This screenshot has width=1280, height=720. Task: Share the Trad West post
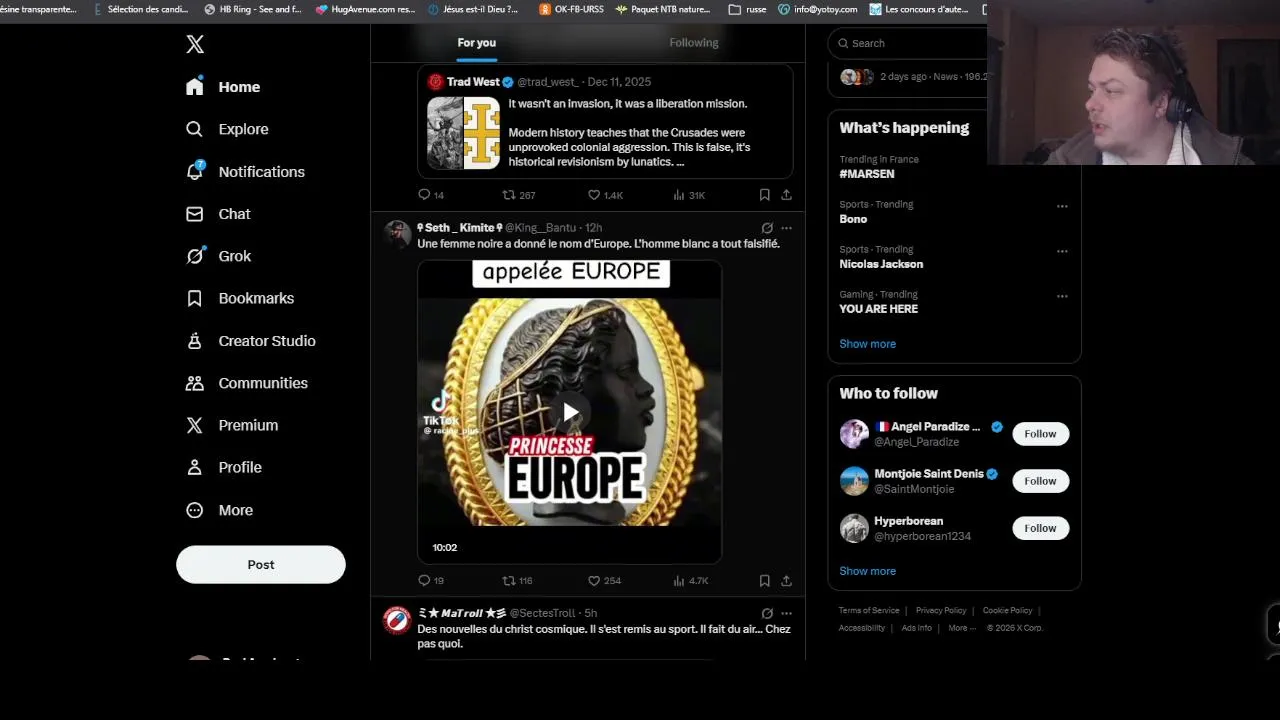pos(786,195)
